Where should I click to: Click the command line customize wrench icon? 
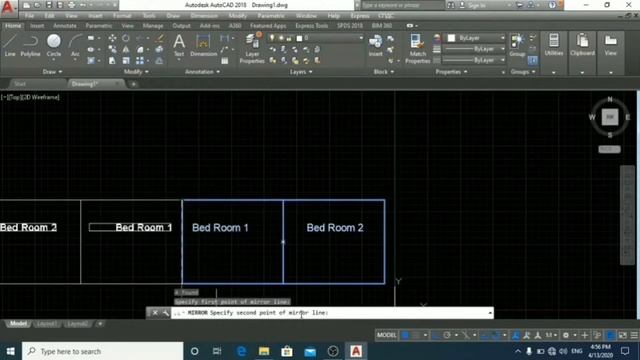coord(165,313)
